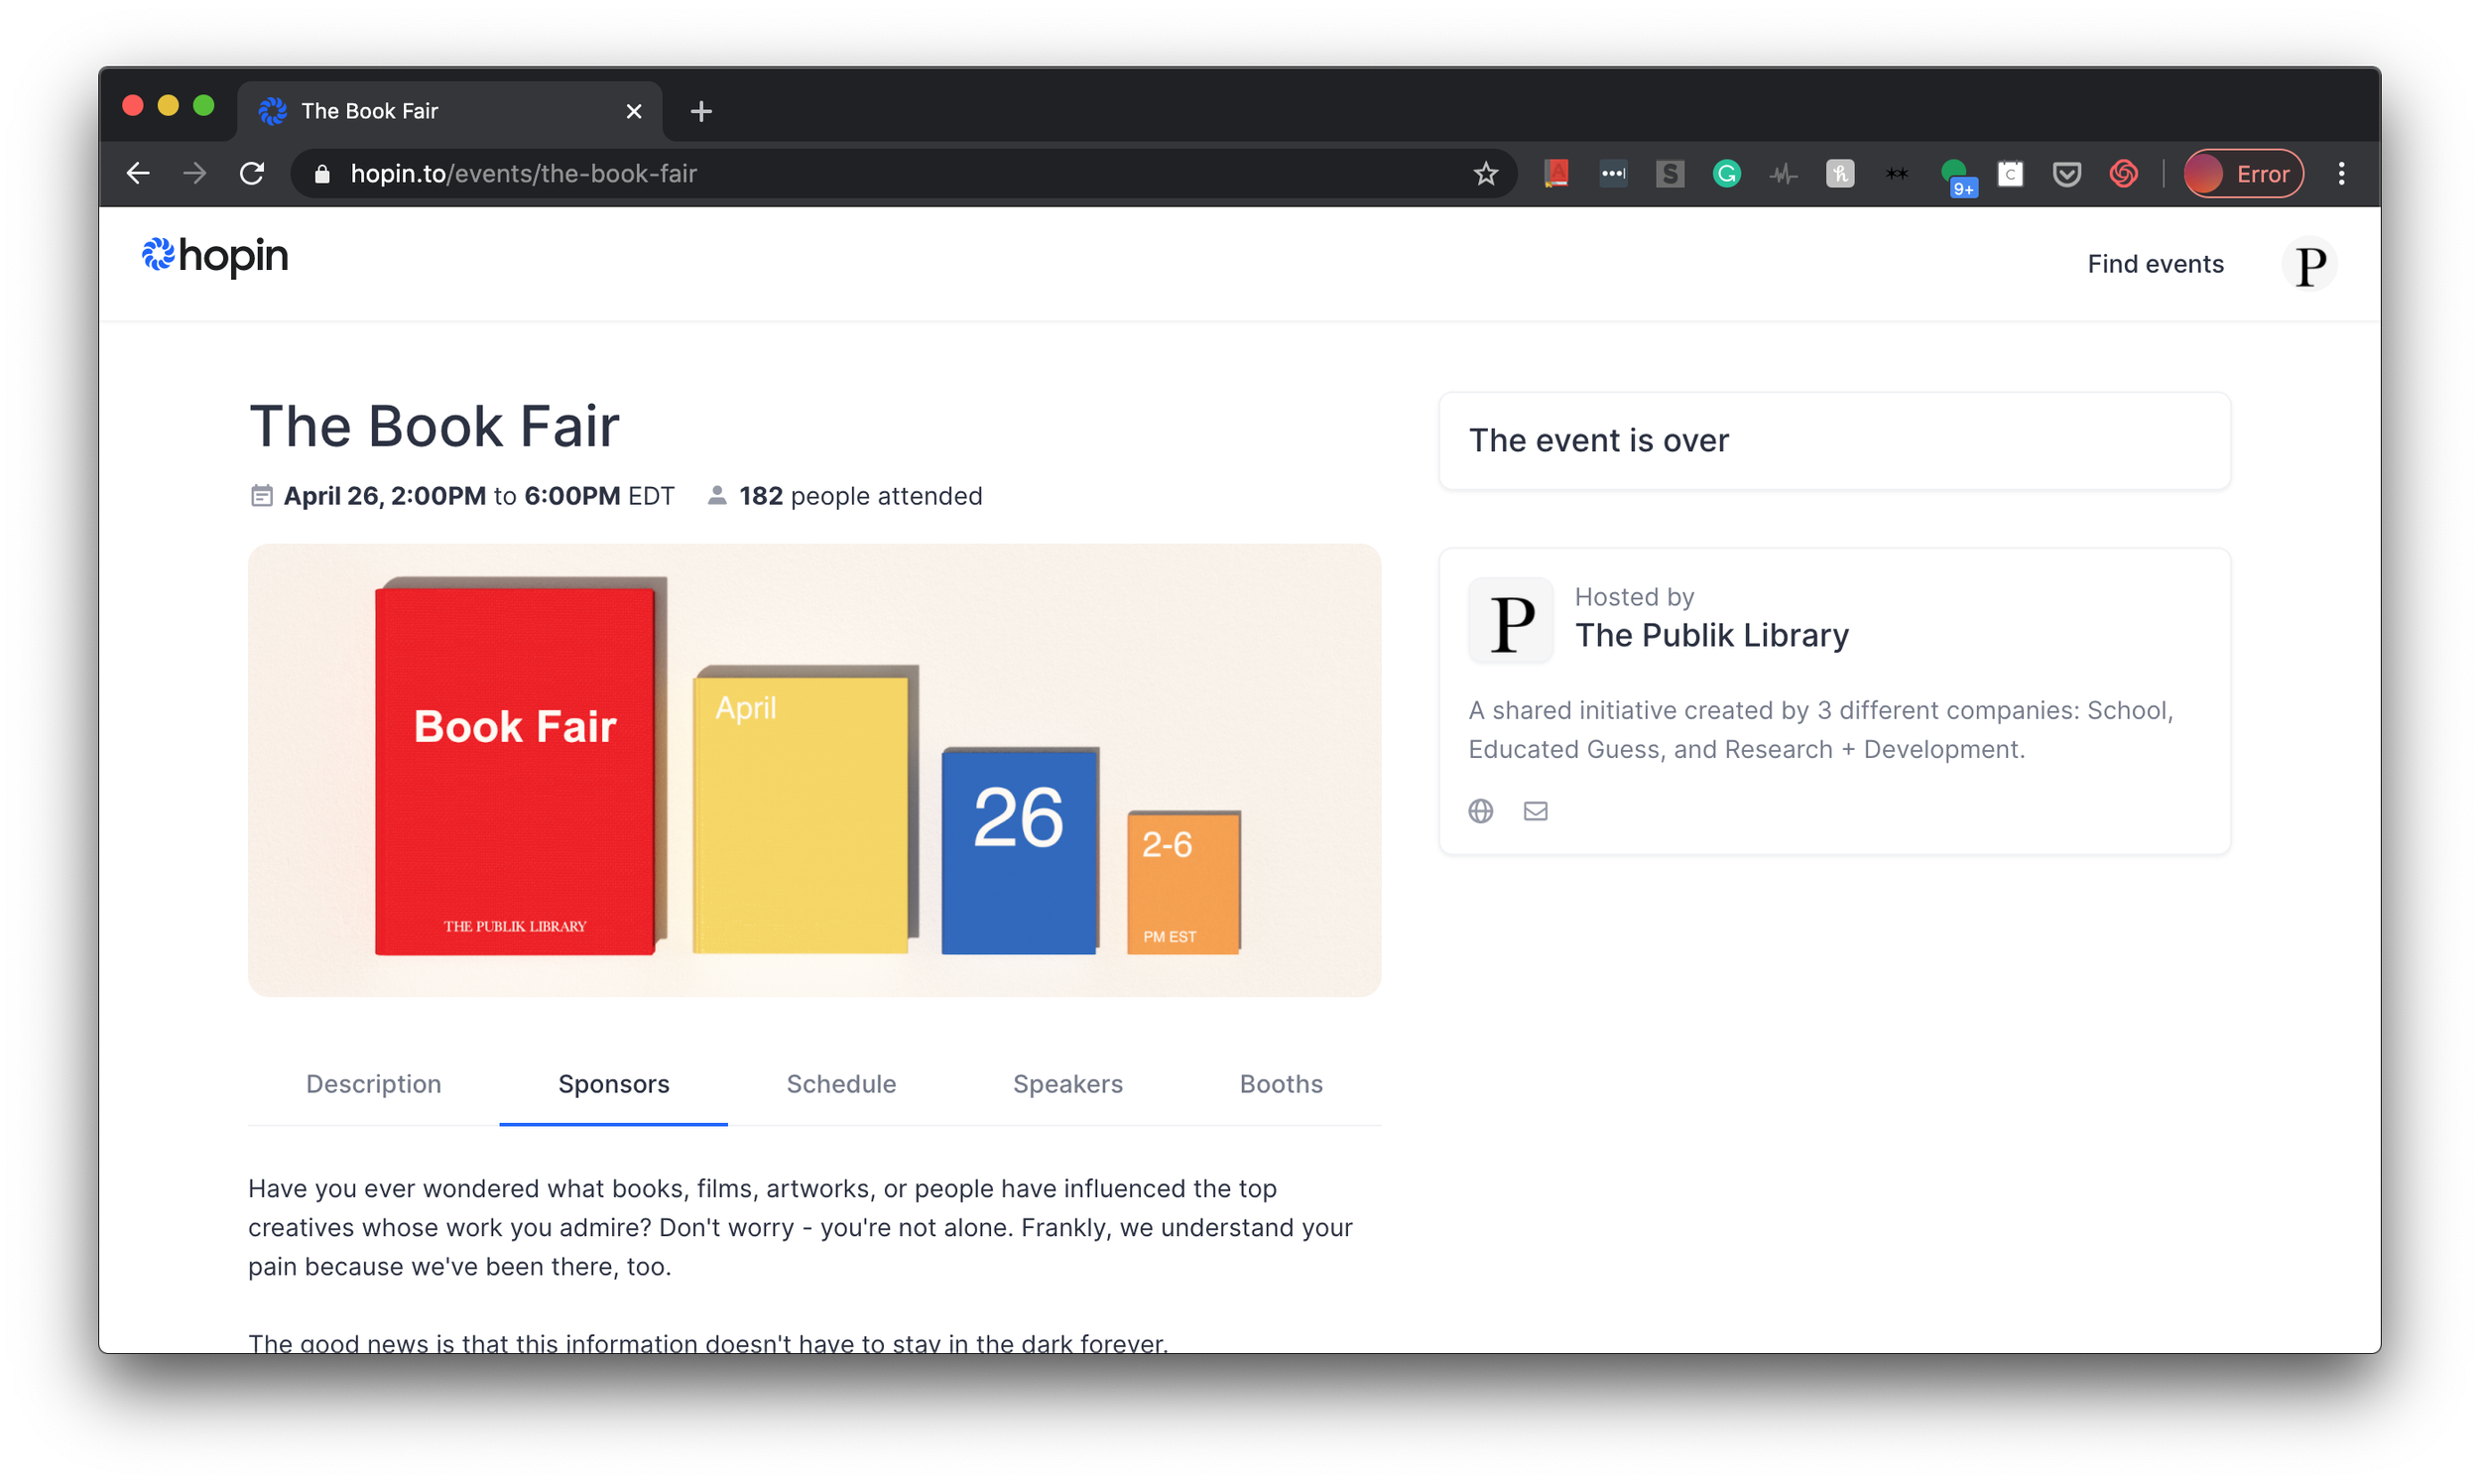This screenshot has width=2480, height=1484.
Task: Switch to the Schedule tab
Action: pos(841,1084)
